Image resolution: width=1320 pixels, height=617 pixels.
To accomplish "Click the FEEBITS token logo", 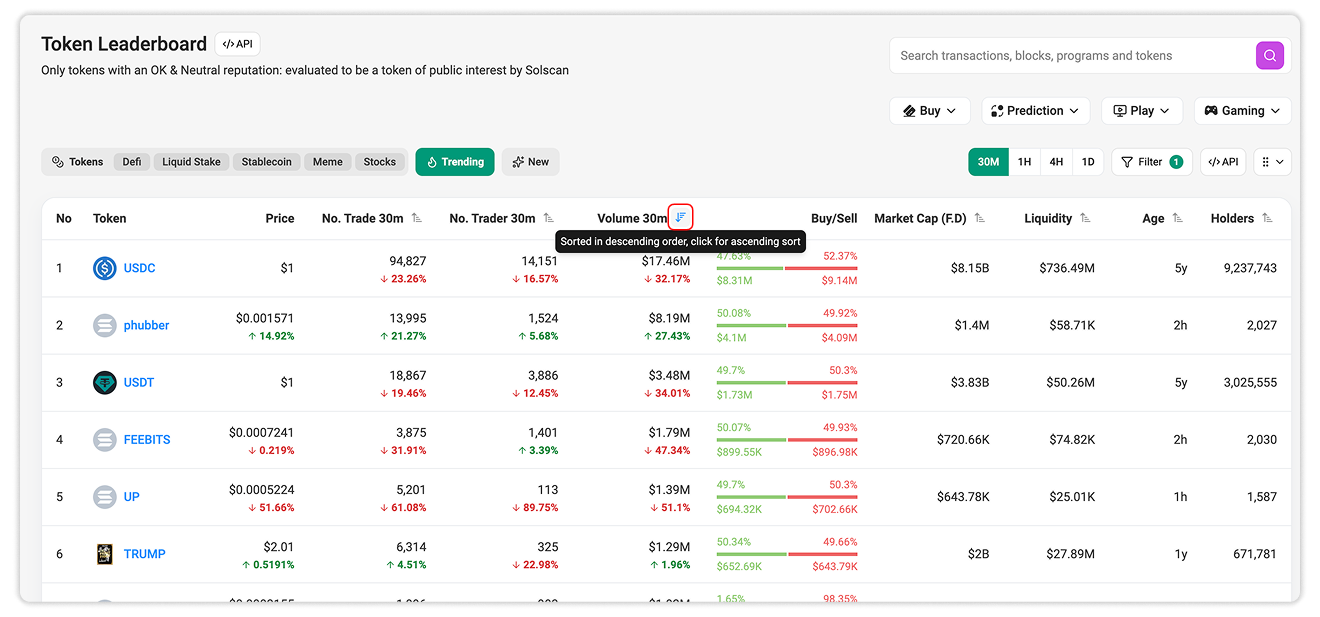I will [x=105, y=439].
